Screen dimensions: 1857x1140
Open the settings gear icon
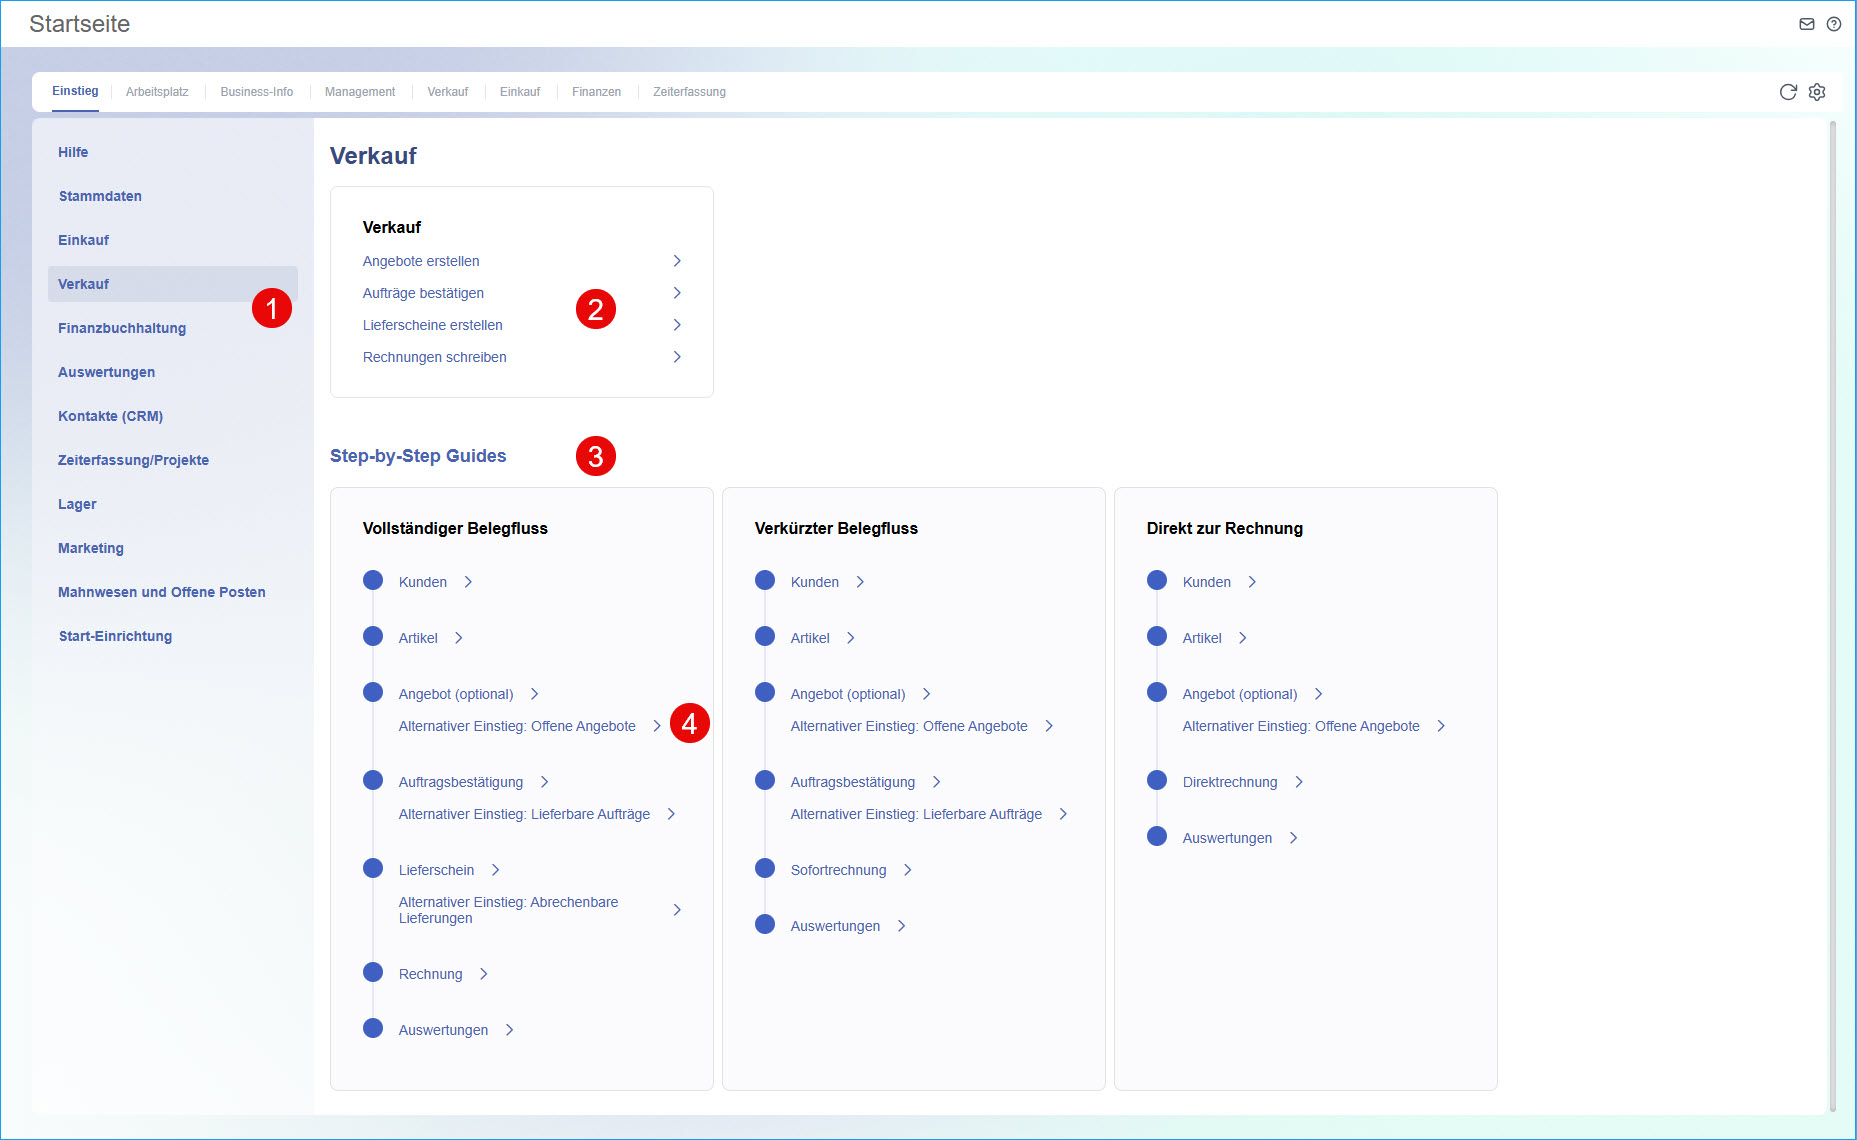tap(1817, 92)
